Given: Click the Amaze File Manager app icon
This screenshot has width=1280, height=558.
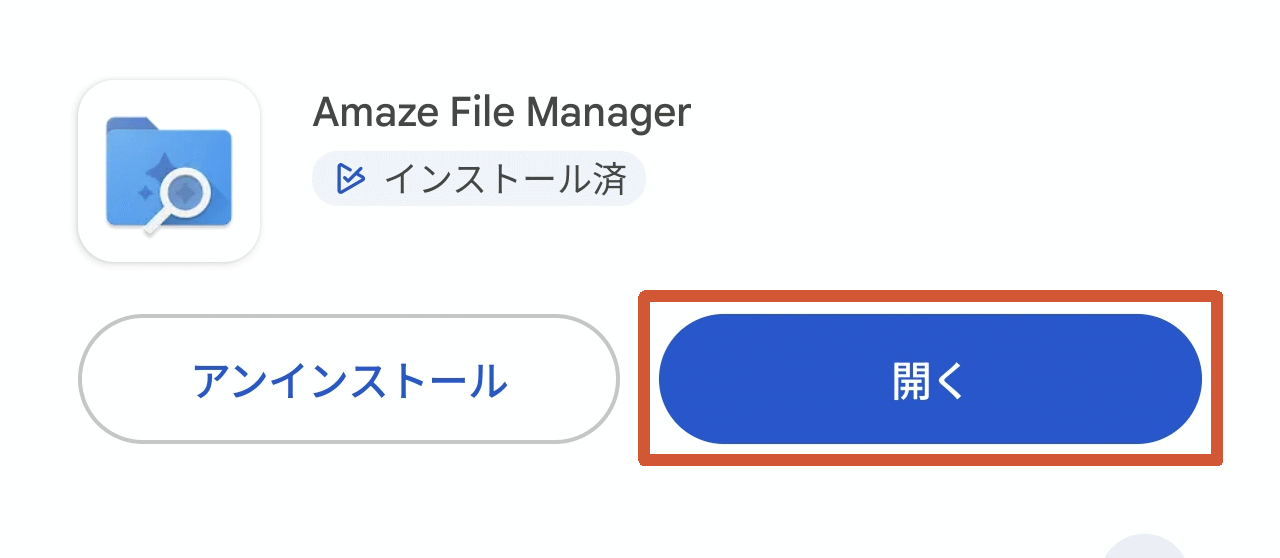Looking at the screenshot, I should click(x=168, y=171).
